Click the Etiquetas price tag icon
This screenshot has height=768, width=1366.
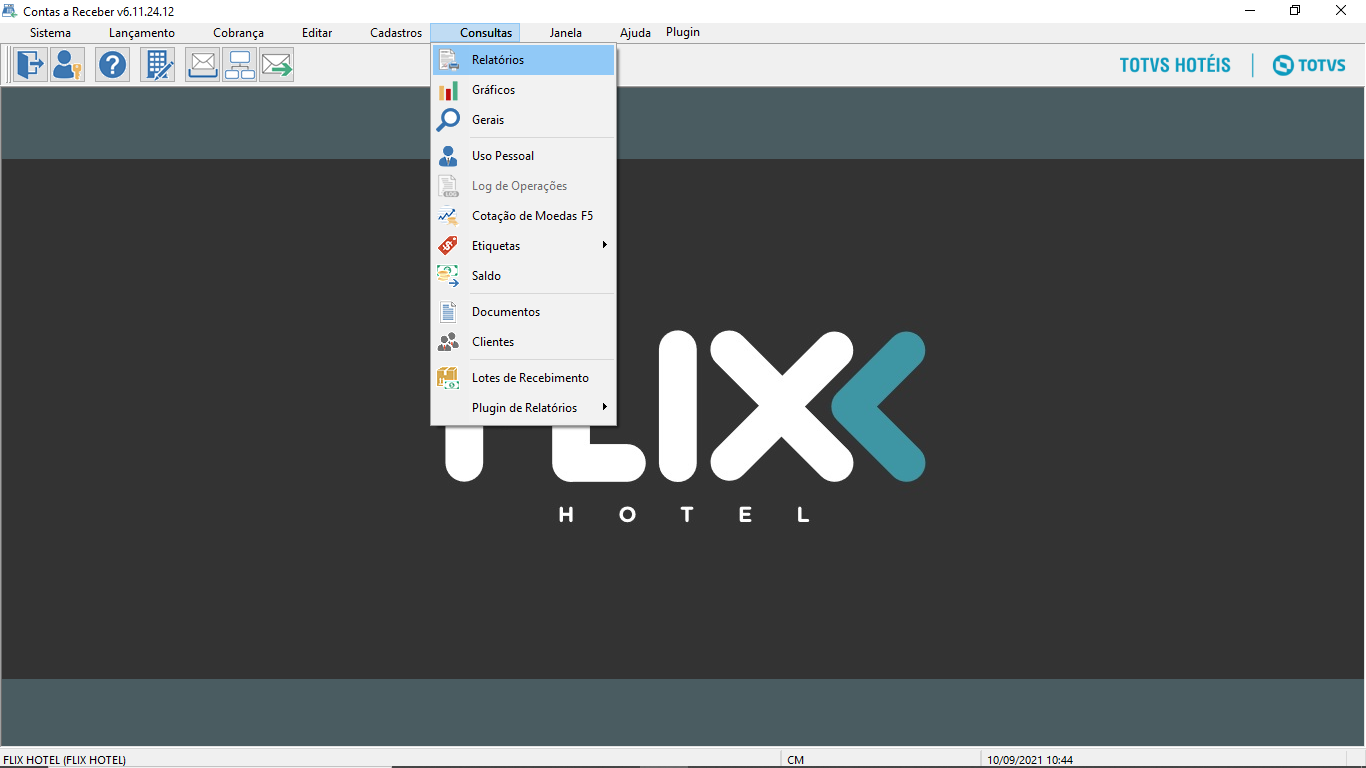pos(448,246)
